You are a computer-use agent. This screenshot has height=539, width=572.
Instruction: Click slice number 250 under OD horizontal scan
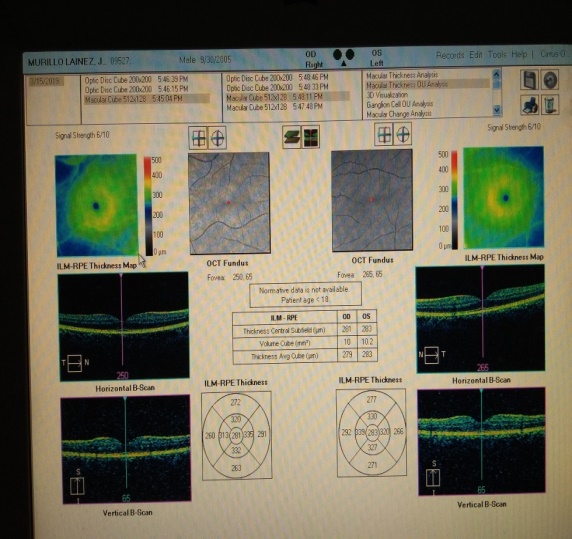pyautogui.click(x=123, y=375)
